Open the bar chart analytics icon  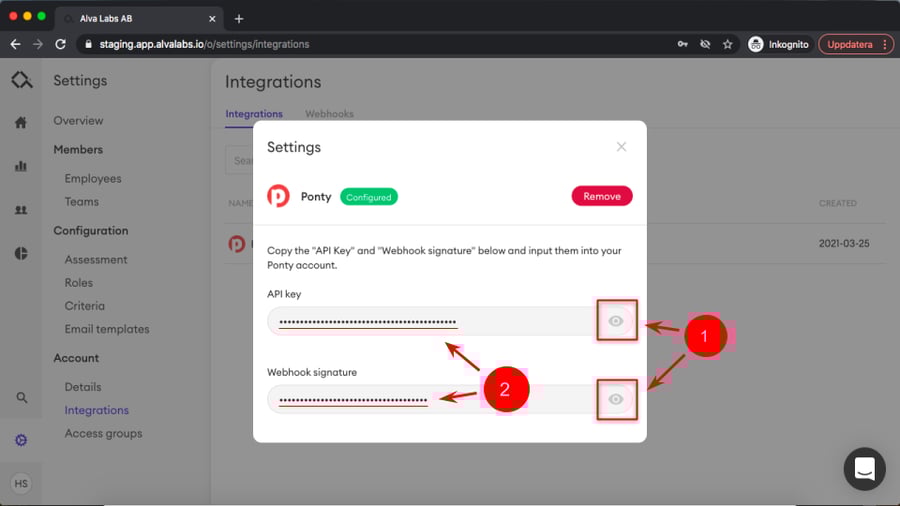[21, 166]
